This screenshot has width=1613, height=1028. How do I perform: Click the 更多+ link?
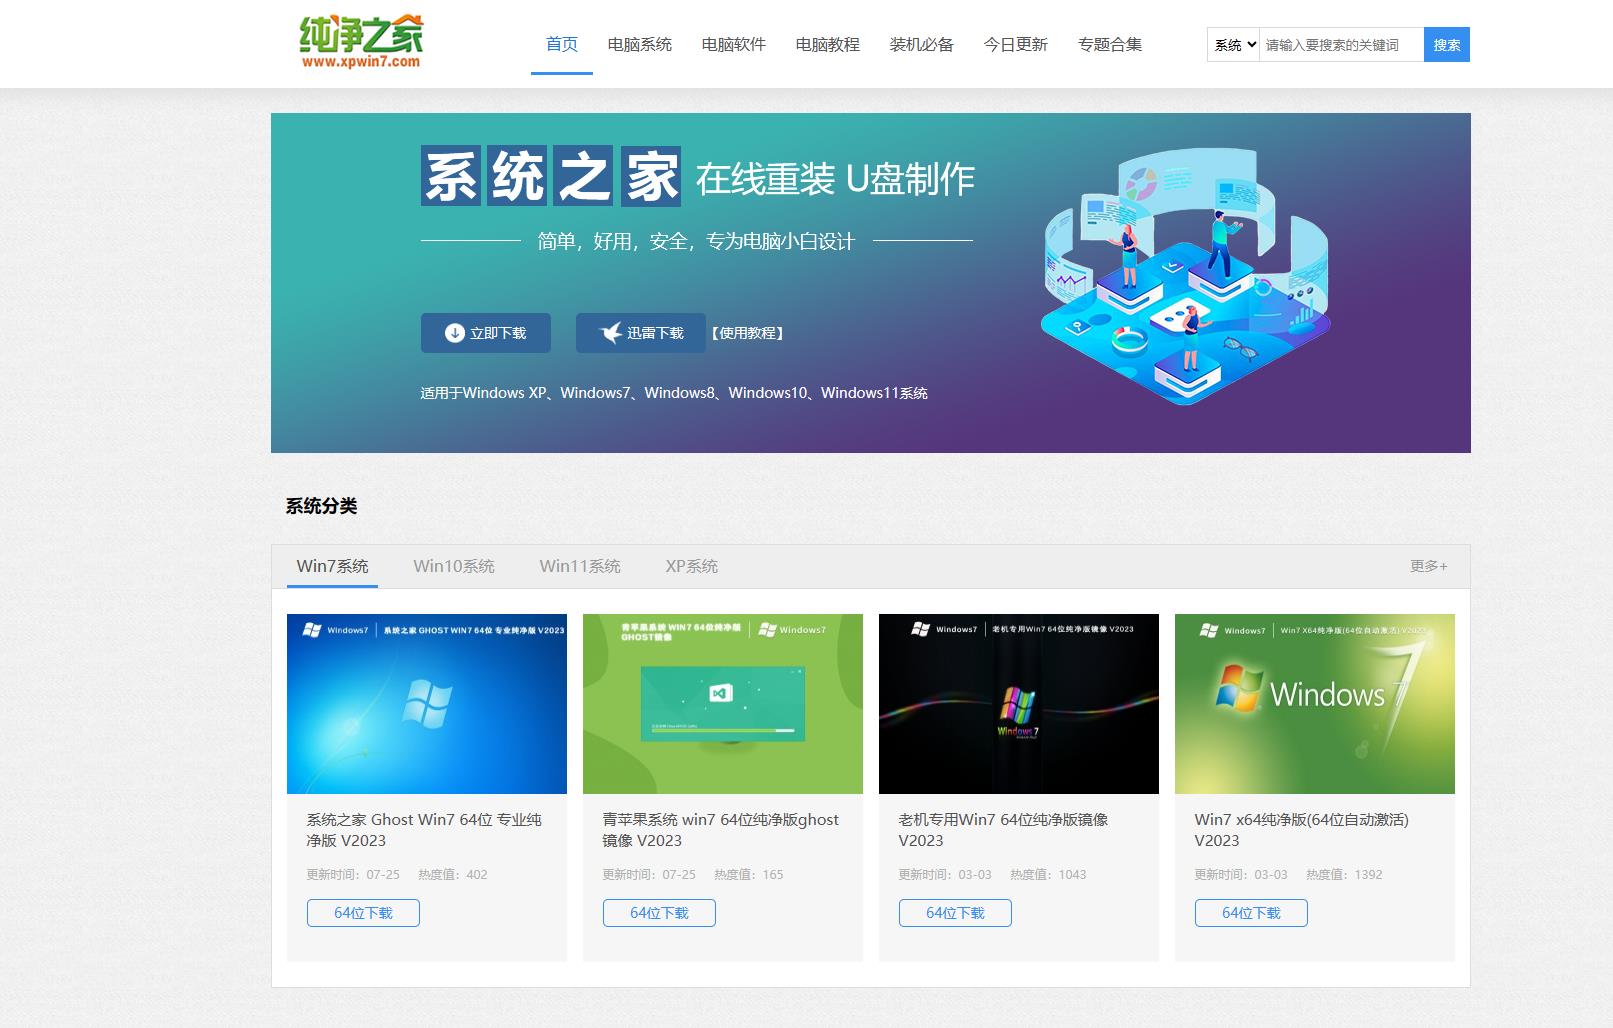pos(1429,566)
